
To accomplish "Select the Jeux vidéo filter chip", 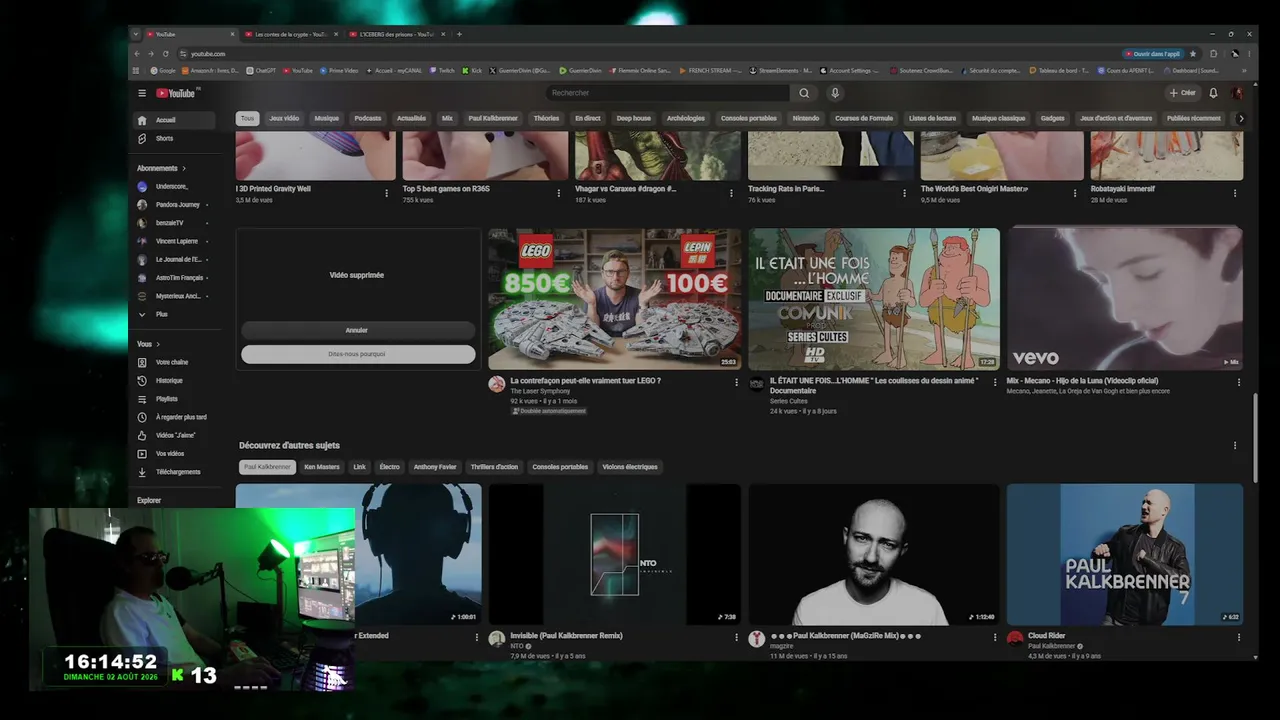I will pos(284,118).
